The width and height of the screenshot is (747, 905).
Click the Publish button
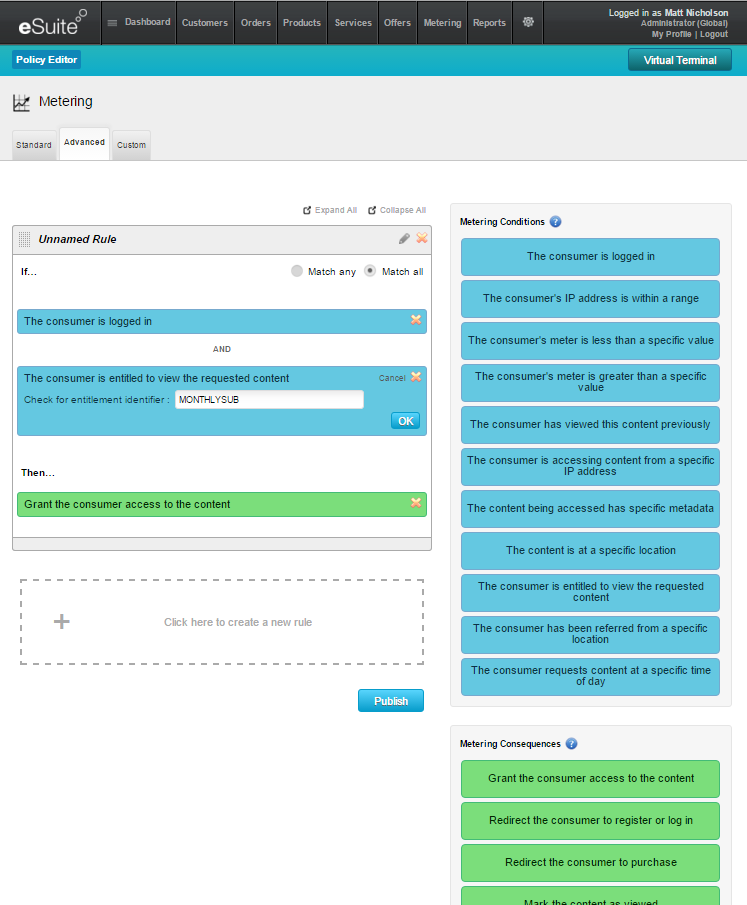point(390,701)
